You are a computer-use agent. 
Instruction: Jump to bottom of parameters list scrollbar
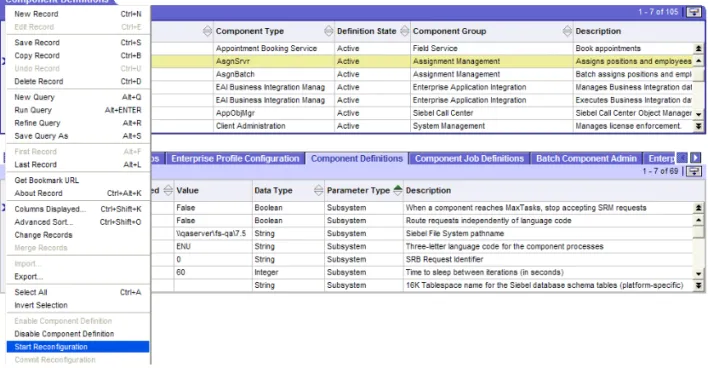click(x=699, y=285)
